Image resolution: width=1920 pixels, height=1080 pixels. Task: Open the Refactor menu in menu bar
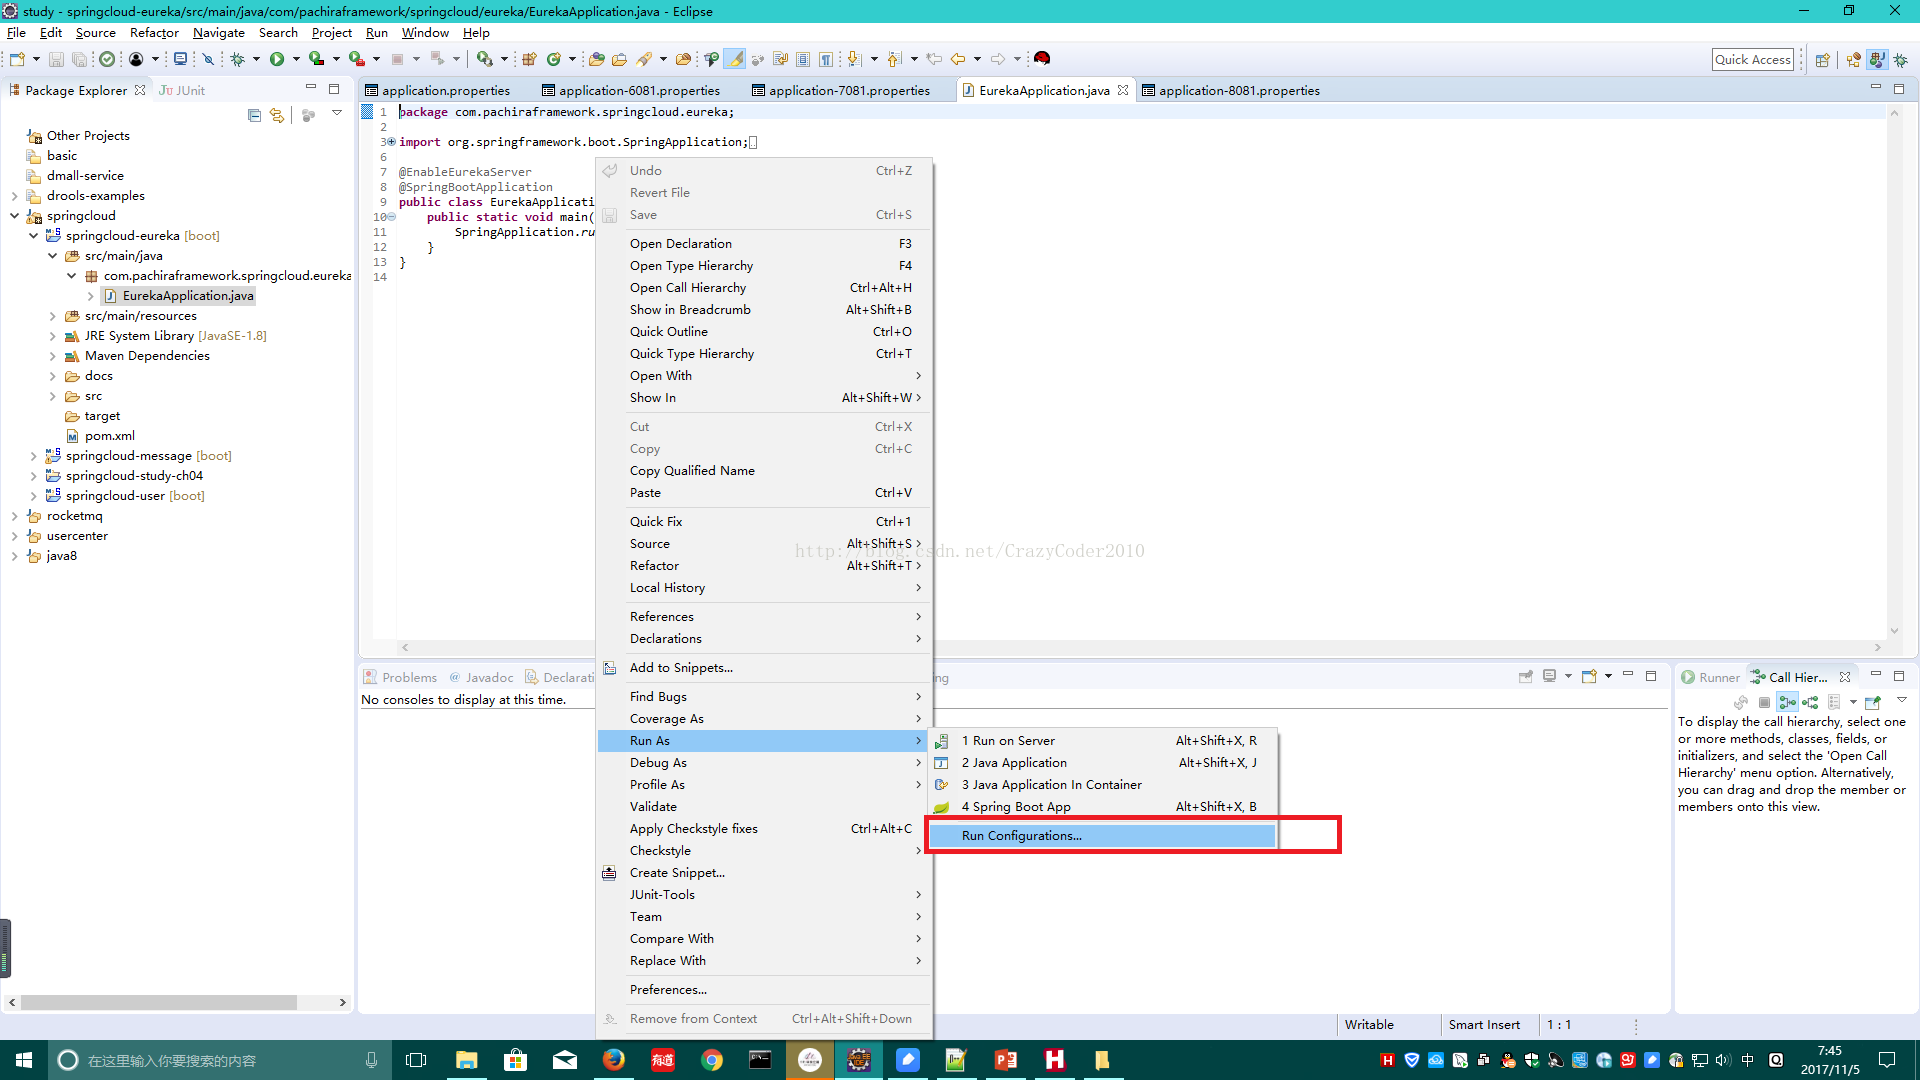pyautogui.click(x=154, y=33)
